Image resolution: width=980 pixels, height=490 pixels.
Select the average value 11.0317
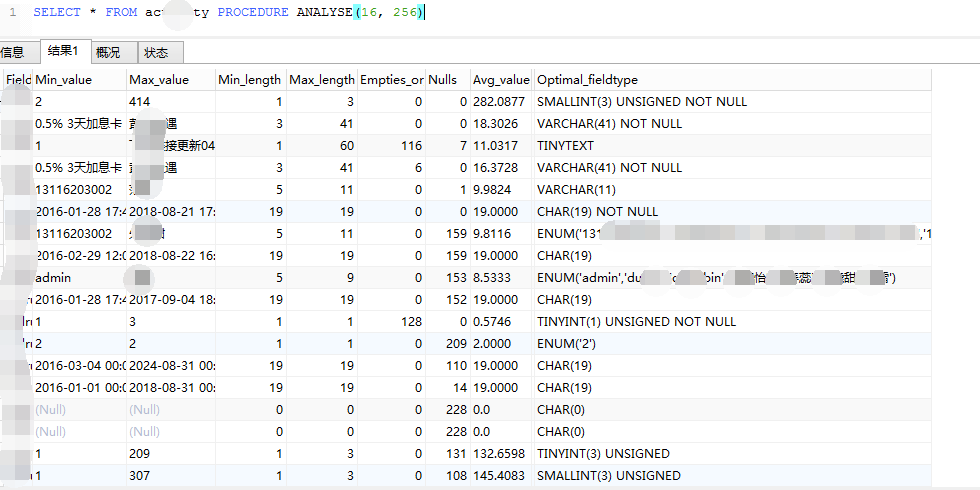click(501, 146)
